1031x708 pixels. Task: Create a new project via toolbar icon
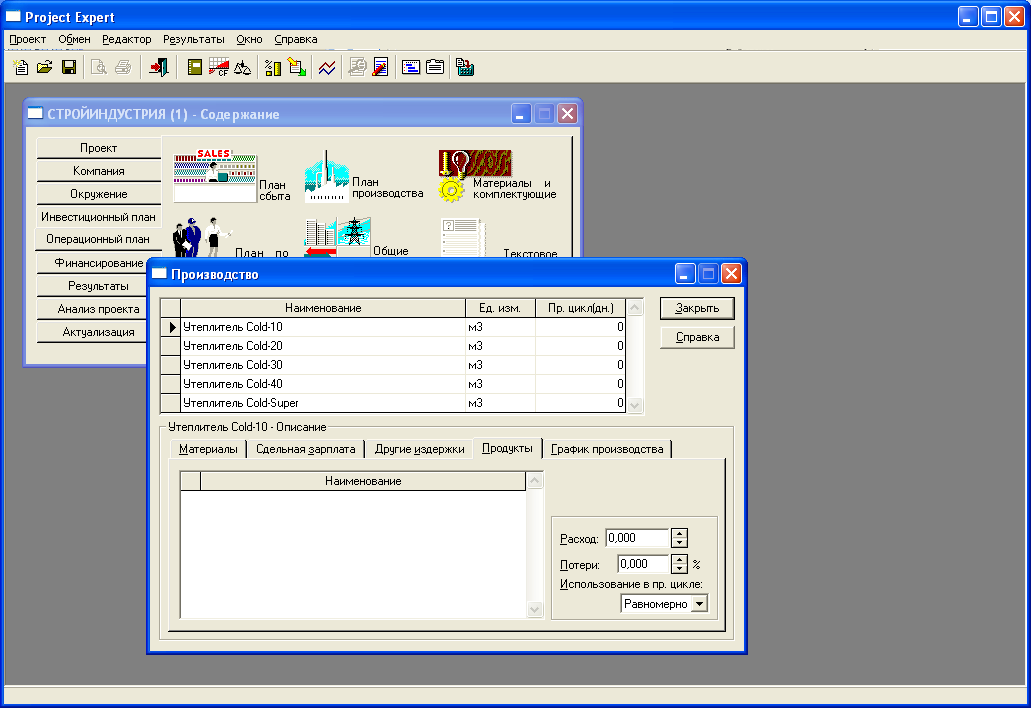point(20,67)
